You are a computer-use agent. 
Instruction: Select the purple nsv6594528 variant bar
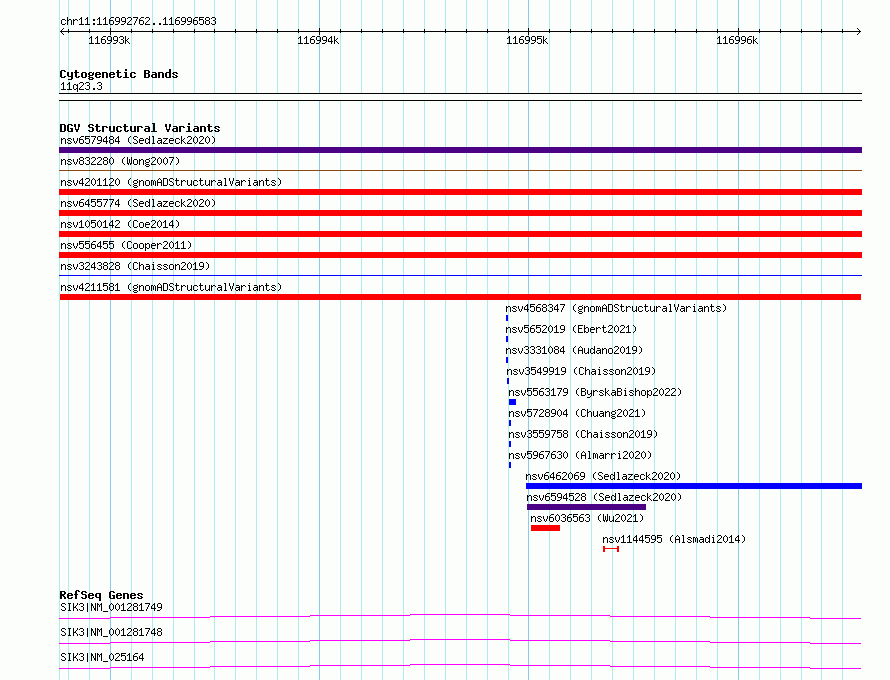[586, 507]
